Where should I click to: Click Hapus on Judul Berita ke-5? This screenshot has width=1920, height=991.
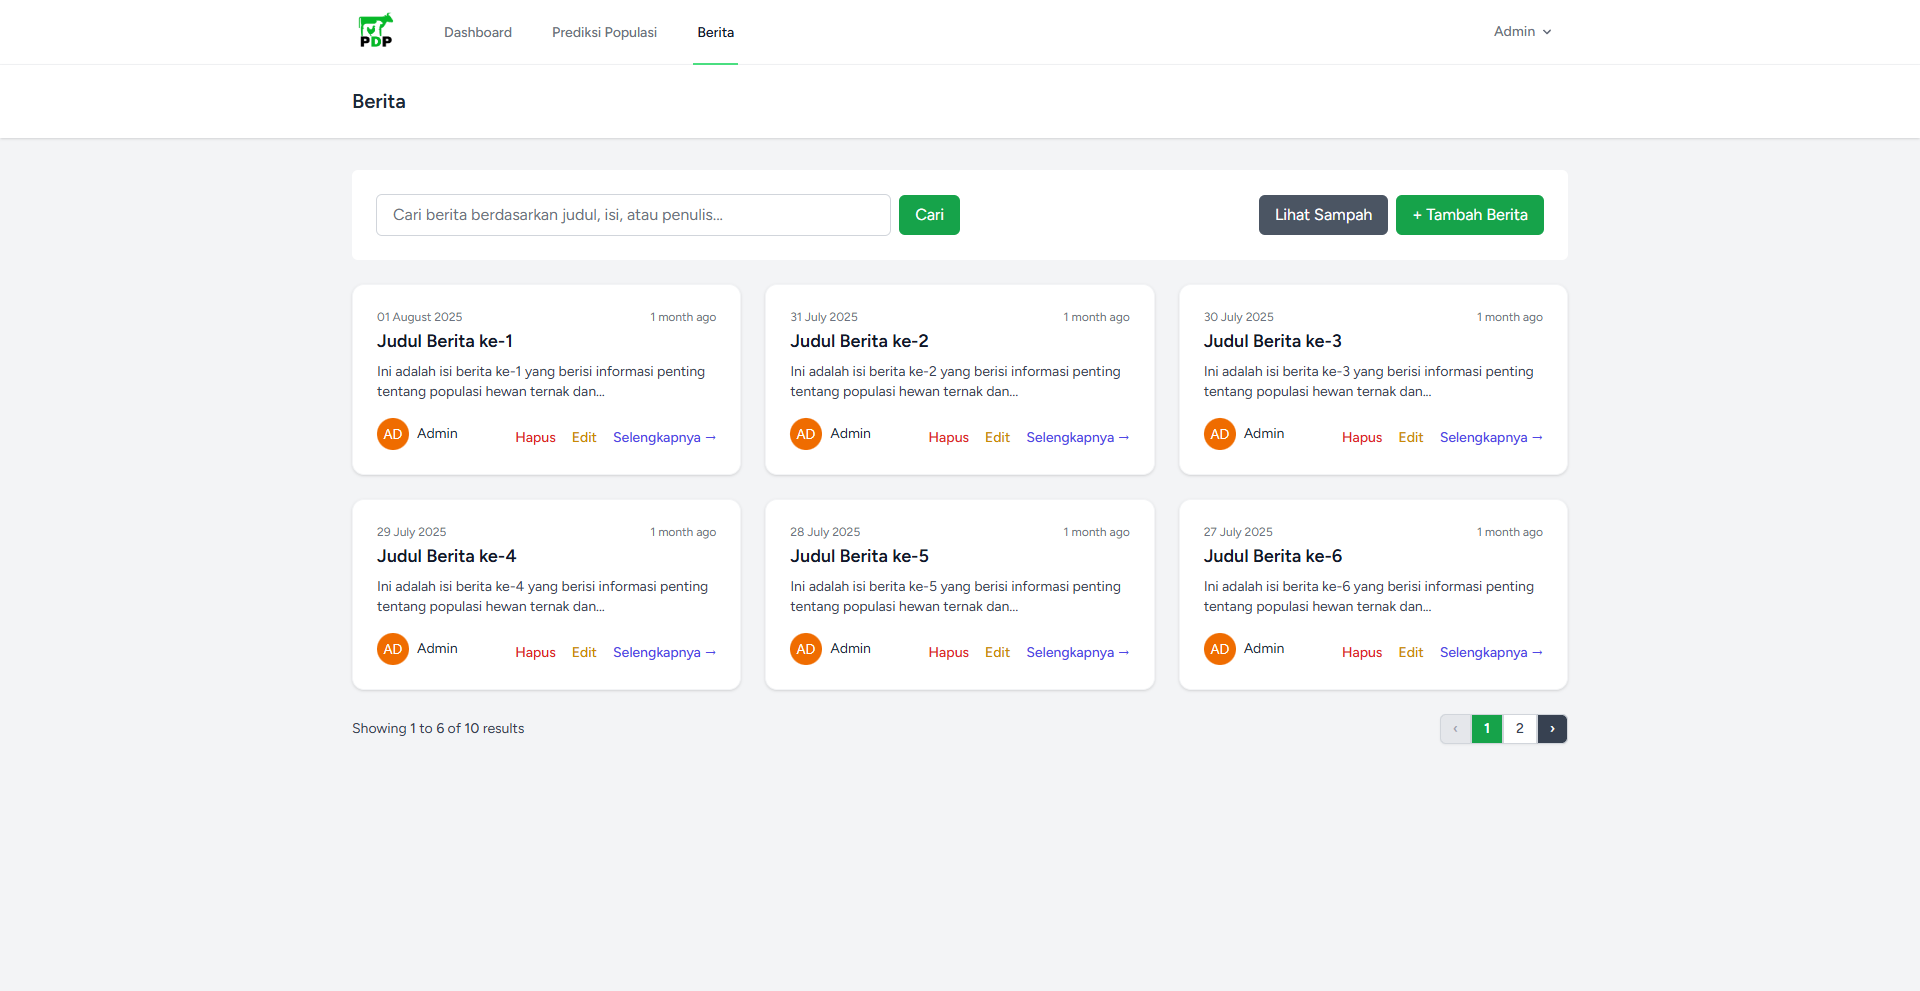point(948,652)
